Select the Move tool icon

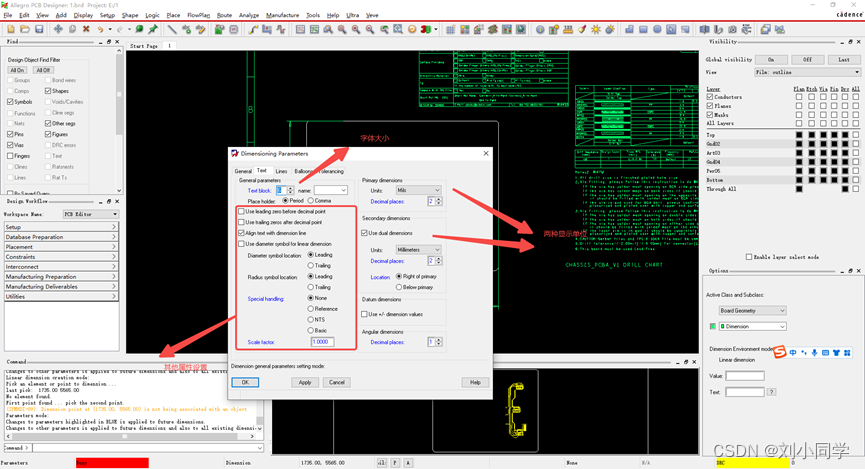click(x=58, y=29)
